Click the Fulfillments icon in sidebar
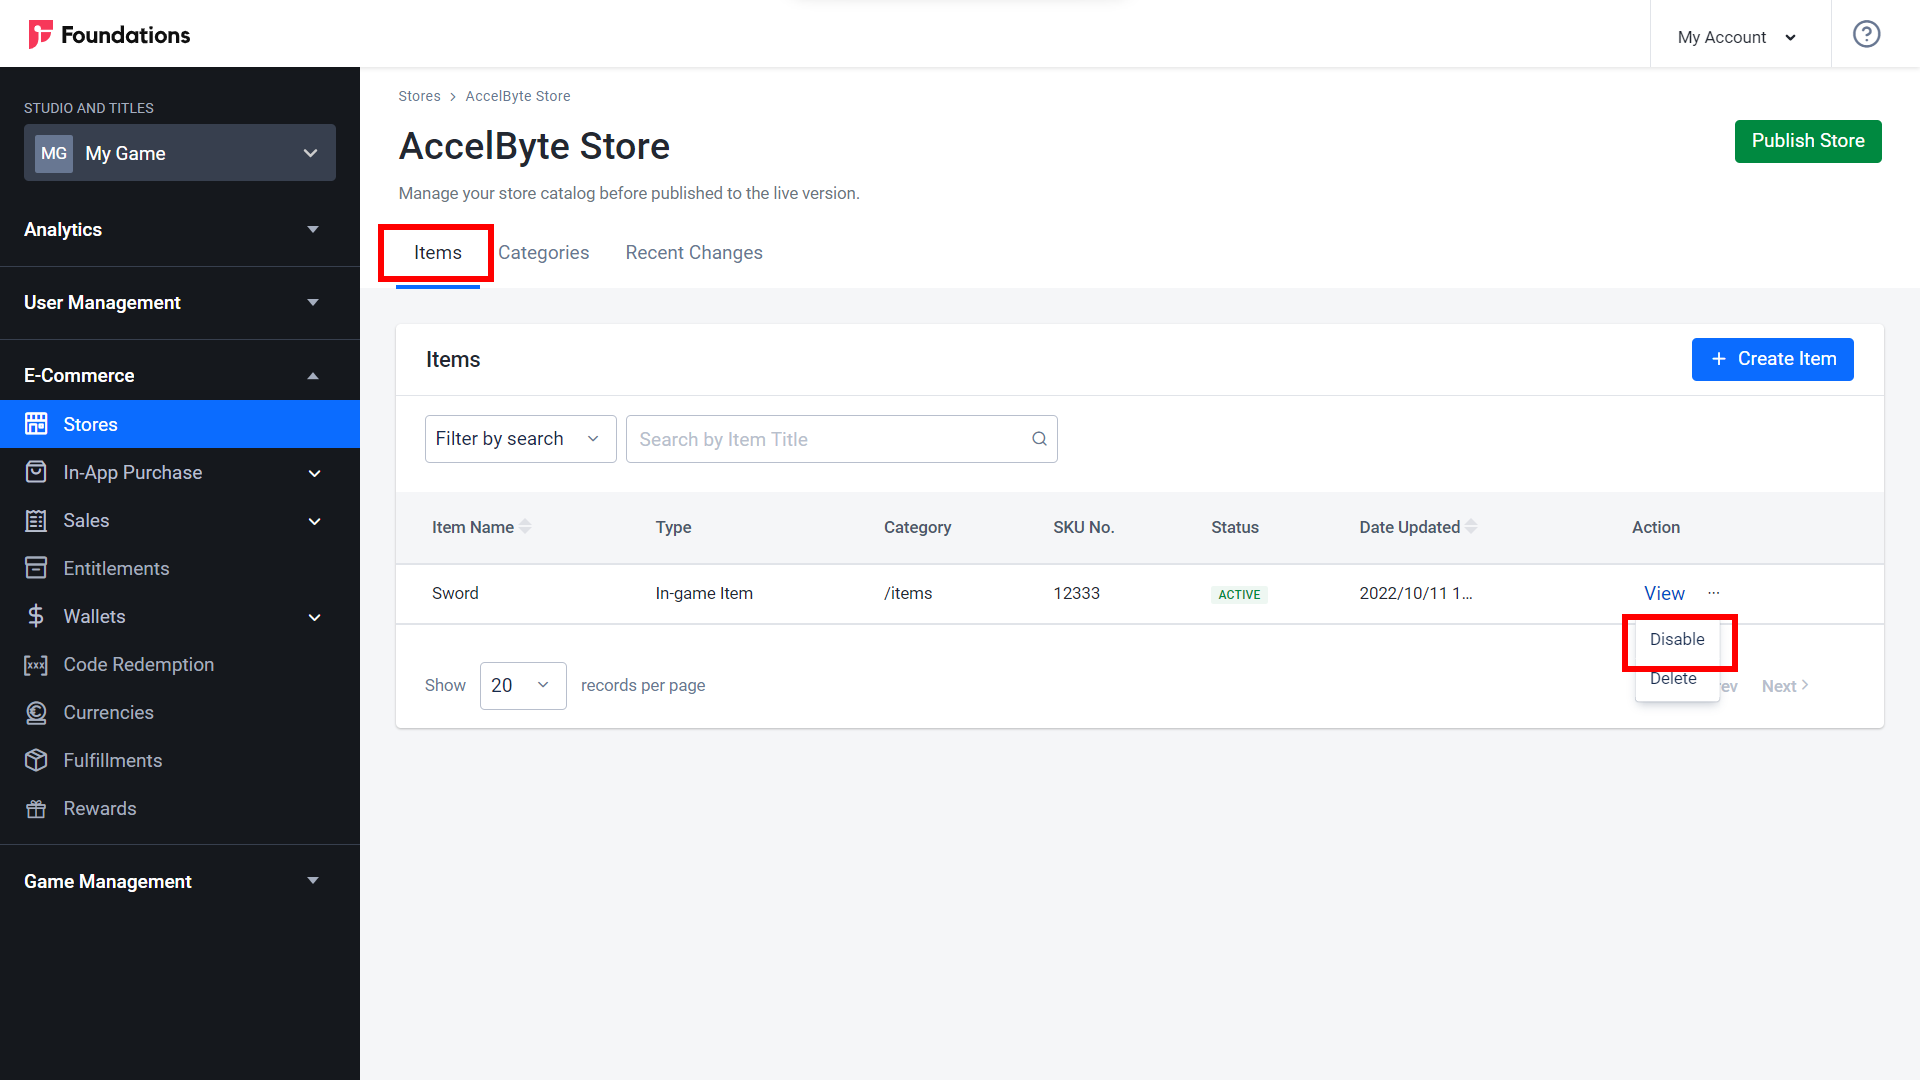The image size is (1920, 1080). point(38,760)
